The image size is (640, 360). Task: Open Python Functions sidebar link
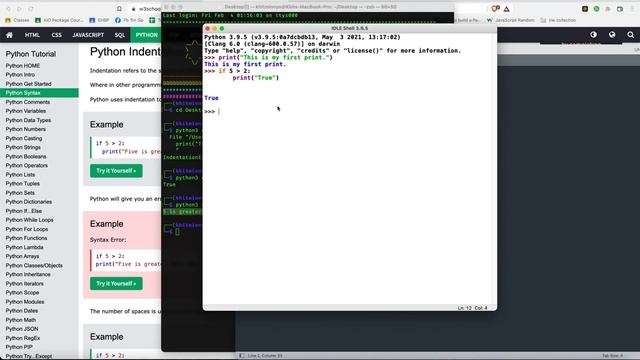[26, 238]
